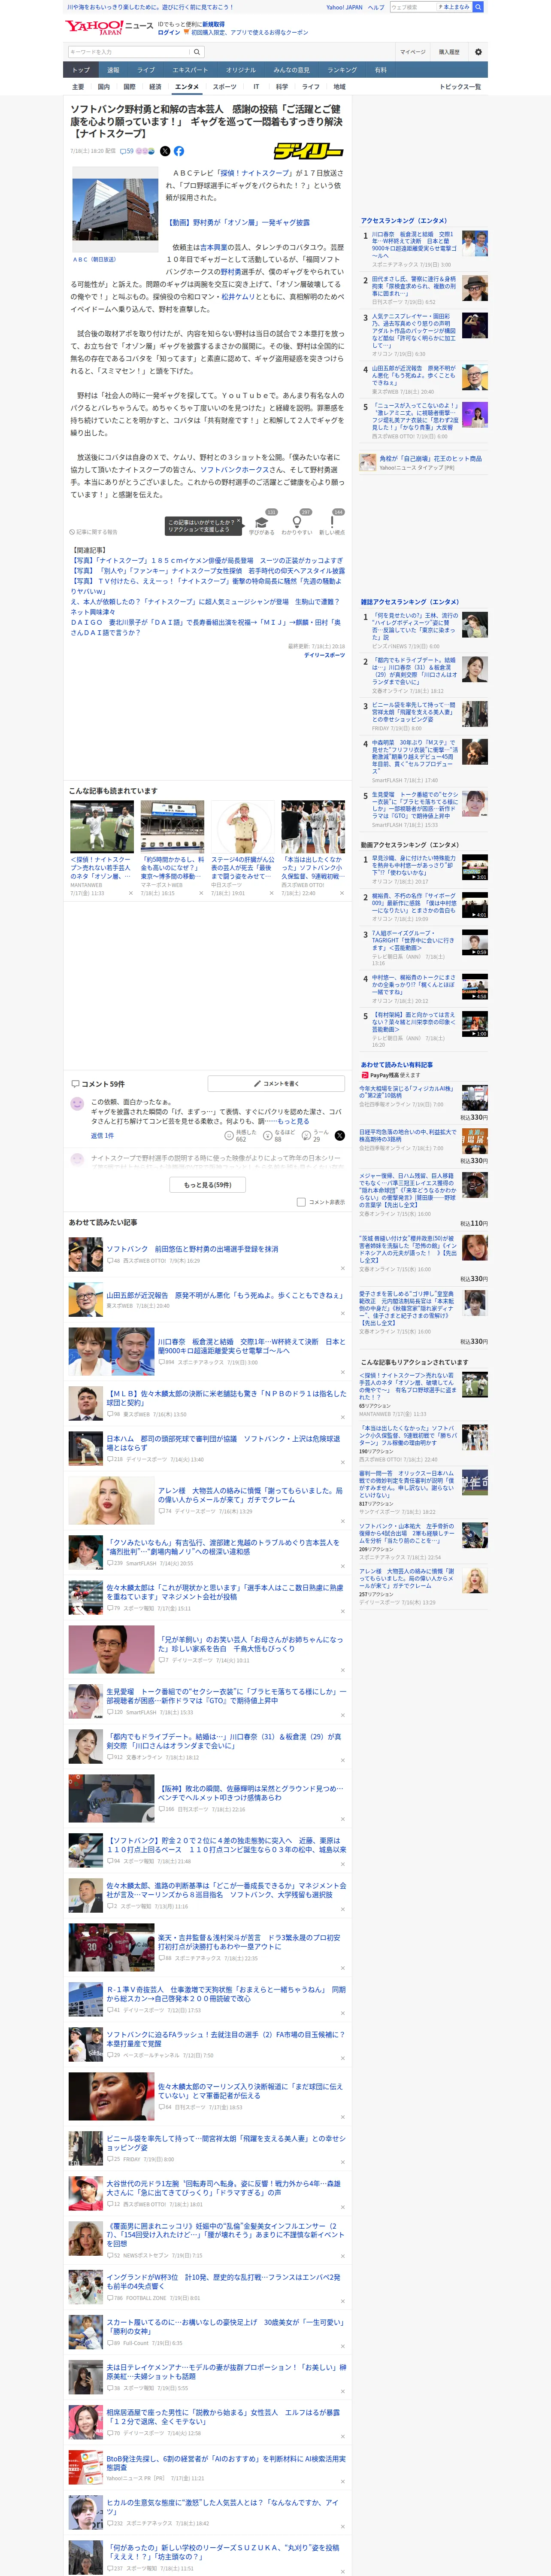Click the first commenter's avatar icon

point(77,1103)
